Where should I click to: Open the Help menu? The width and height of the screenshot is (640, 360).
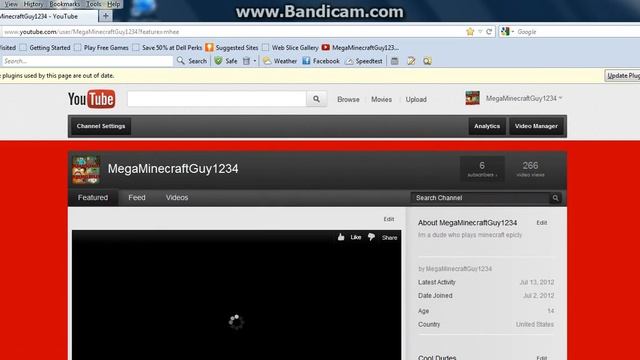pos(113,4)
